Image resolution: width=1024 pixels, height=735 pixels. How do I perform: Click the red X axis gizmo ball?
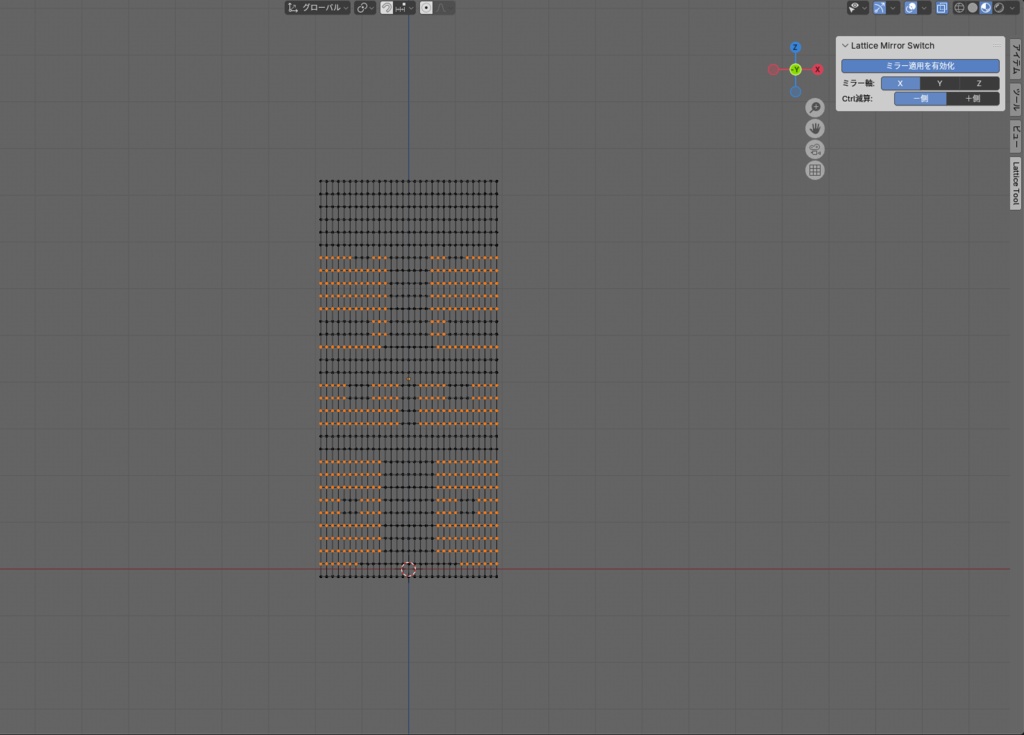[818, 69]
